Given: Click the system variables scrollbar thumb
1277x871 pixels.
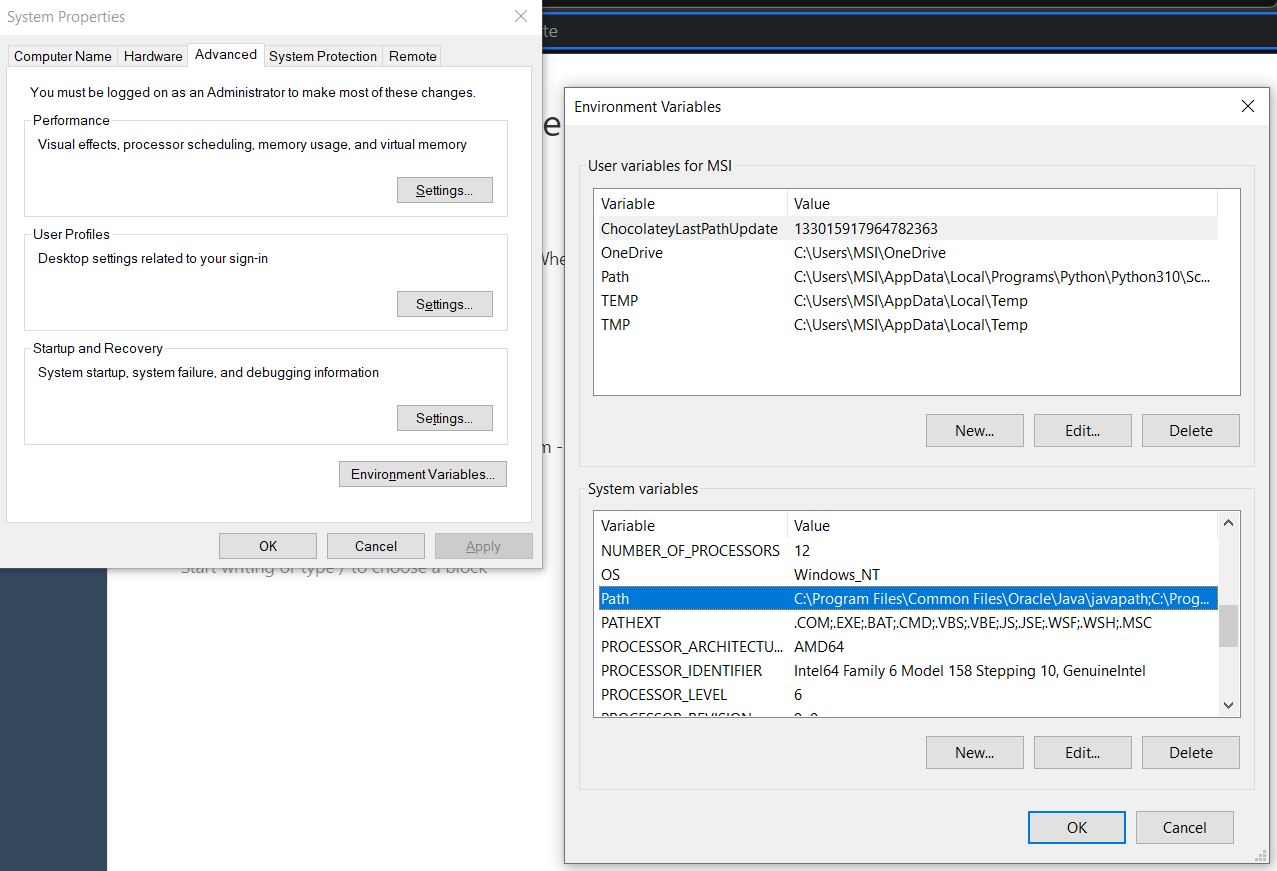Looking at the screenshot, I should tap(1229, 626).
